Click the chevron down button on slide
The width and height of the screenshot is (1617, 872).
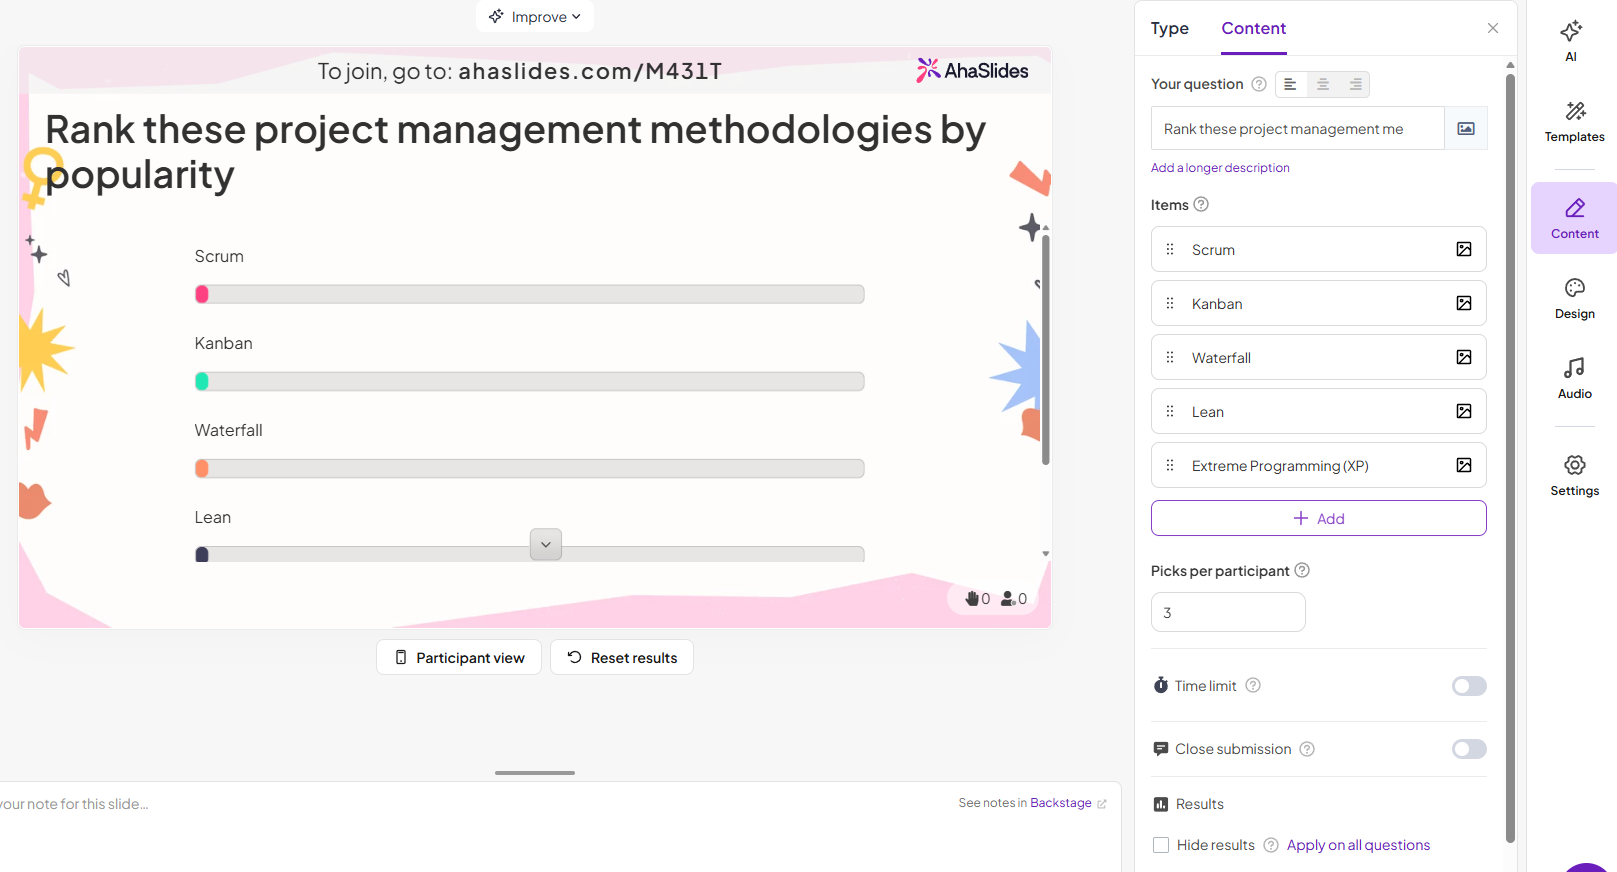(x=545, y=545)
